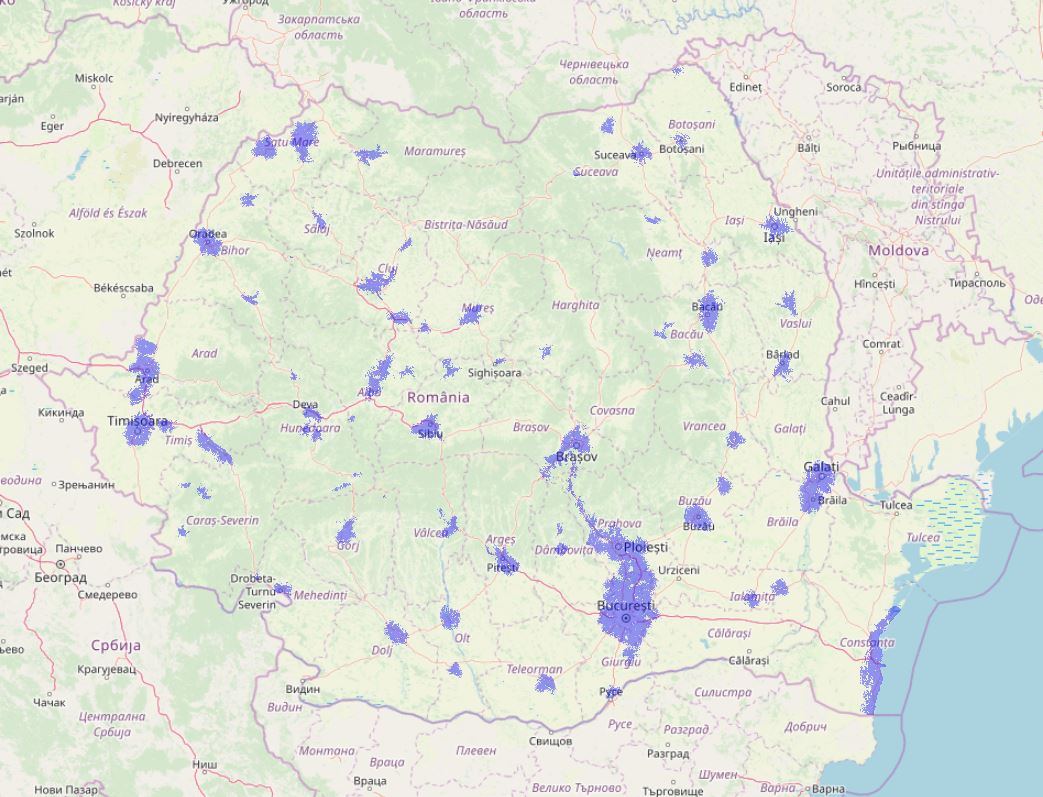The height and width of the screenshot is (797, 1043).
Task: Click the Debrecen city label
Action: (178, 163)
